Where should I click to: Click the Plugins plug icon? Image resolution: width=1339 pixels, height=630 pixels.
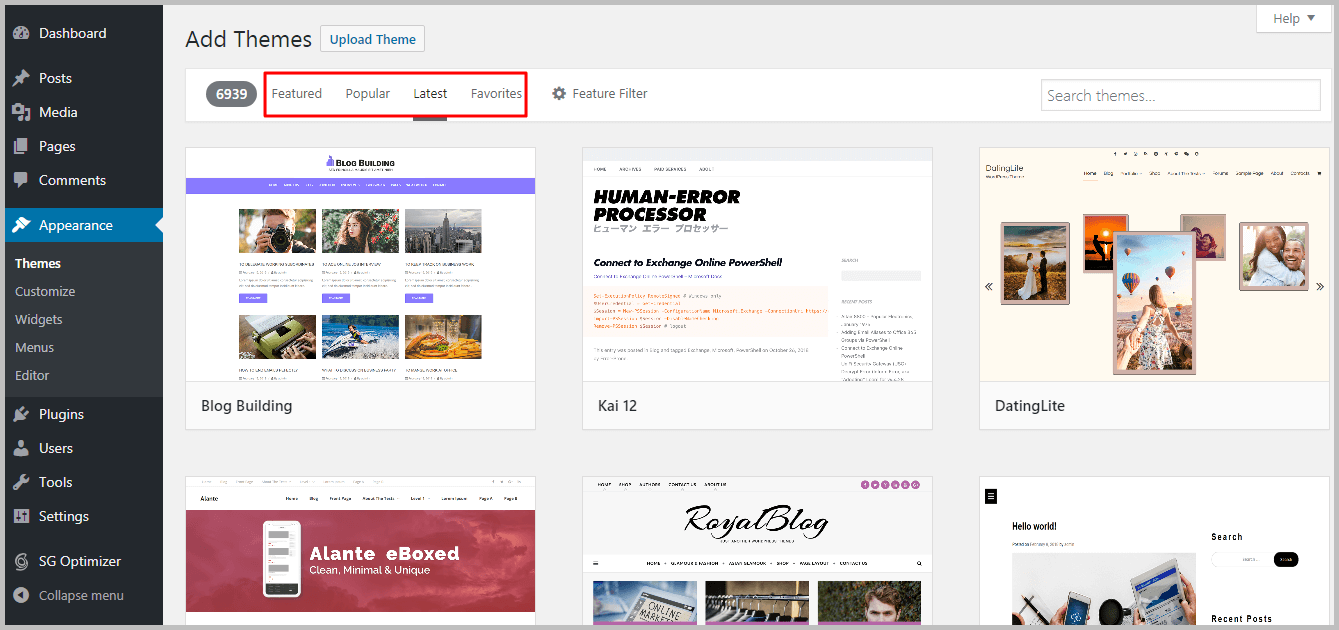pos(21,414)
